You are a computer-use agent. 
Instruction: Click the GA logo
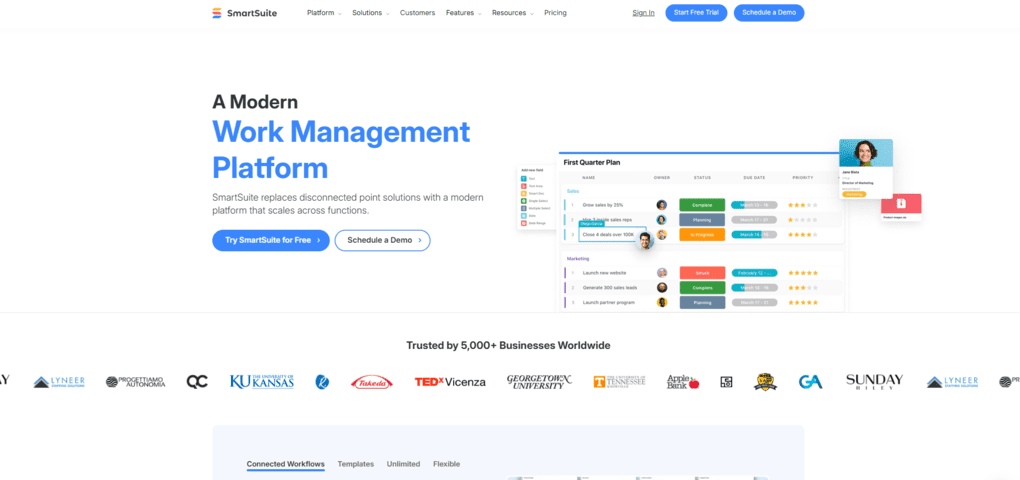[811, 382]
